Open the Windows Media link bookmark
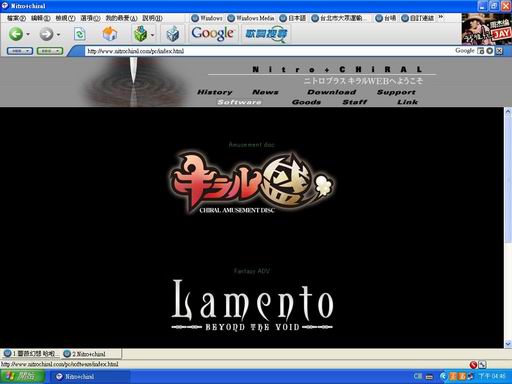The height and width of the screenshot is (384, 512). [x=251, y=18]
